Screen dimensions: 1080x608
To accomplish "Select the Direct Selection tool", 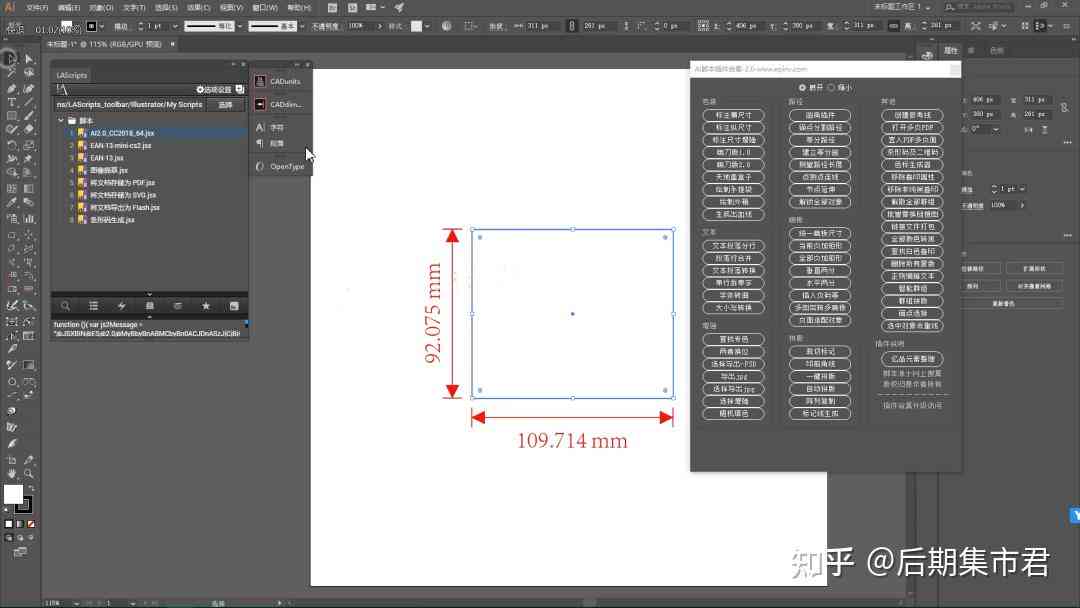I will 29,59.
